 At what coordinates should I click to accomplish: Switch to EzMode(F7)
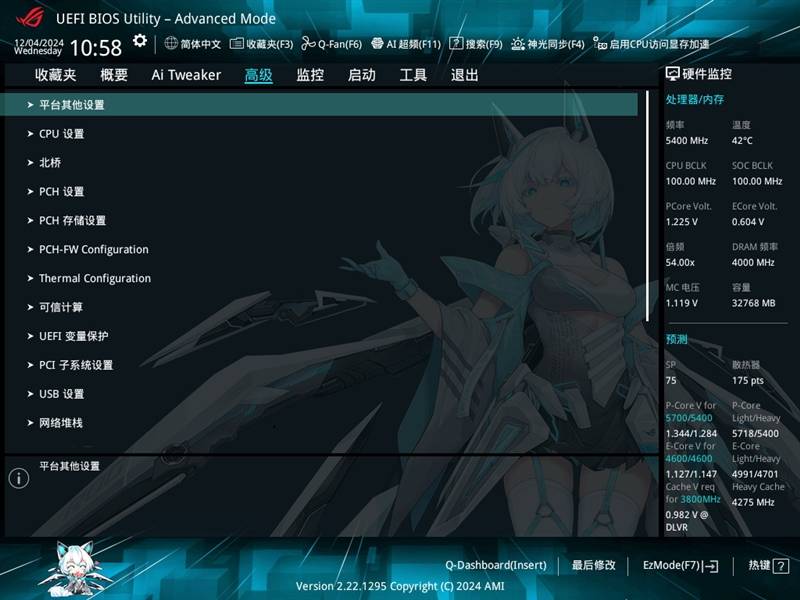tap(680, 566)
